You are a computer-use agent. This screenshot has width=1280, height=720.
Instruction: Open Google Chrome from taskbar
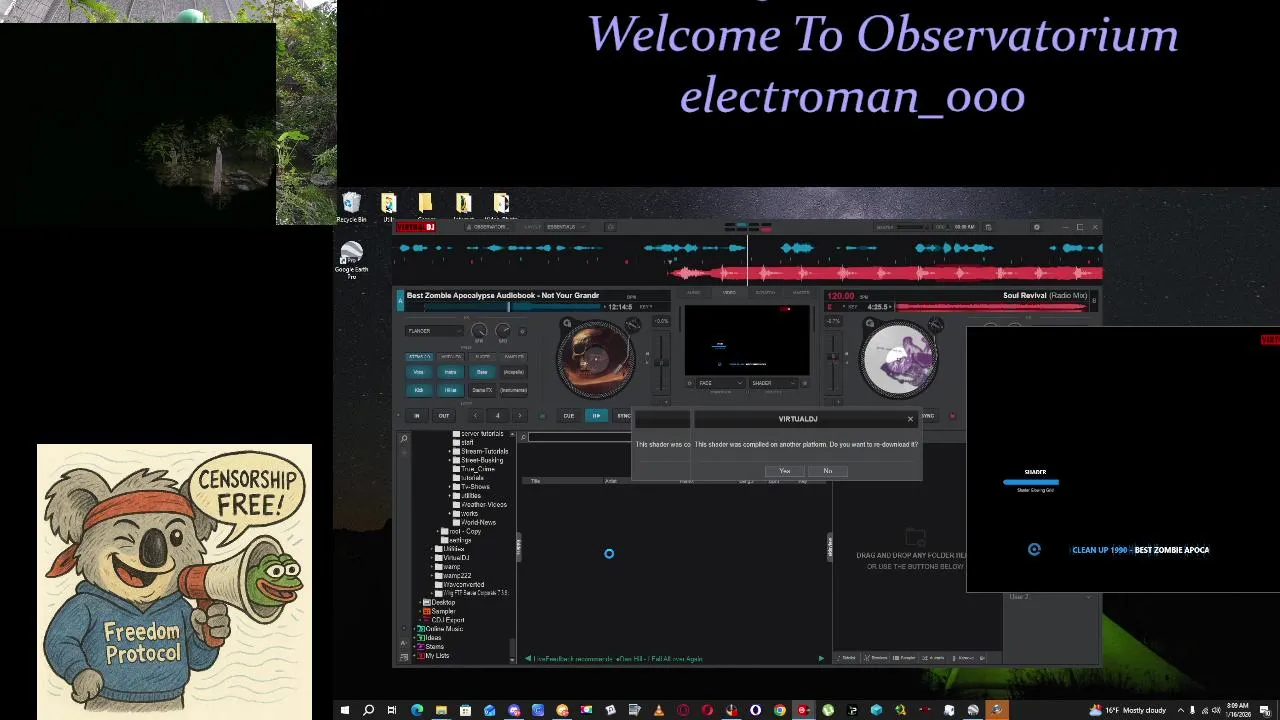(x=780, y=710)
